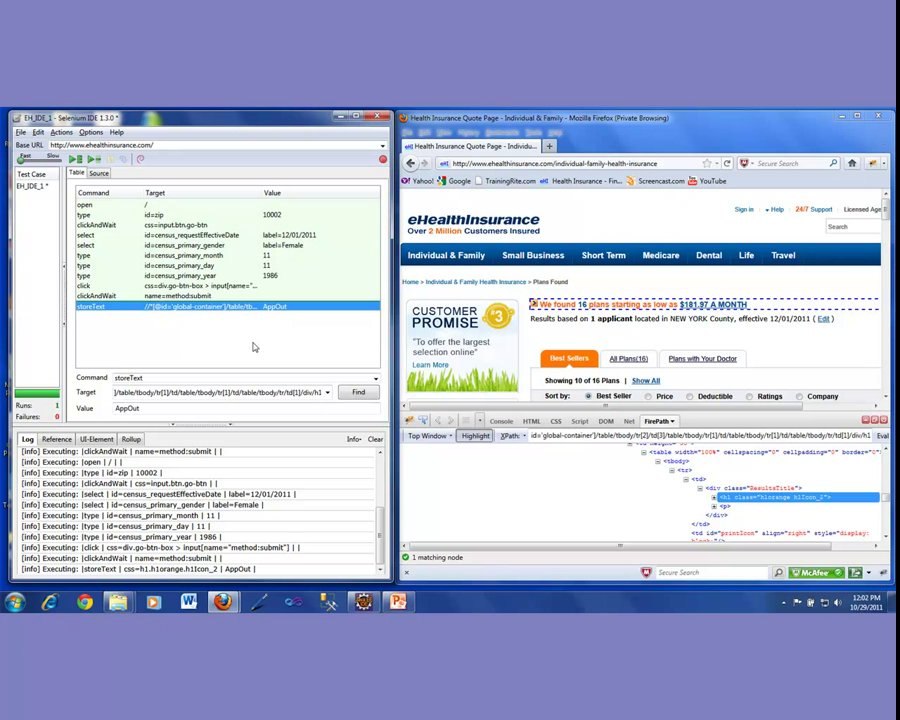Open the Options menu in Selenium IDE
Screen dimensions: 900x720
[x=91, y=132]
